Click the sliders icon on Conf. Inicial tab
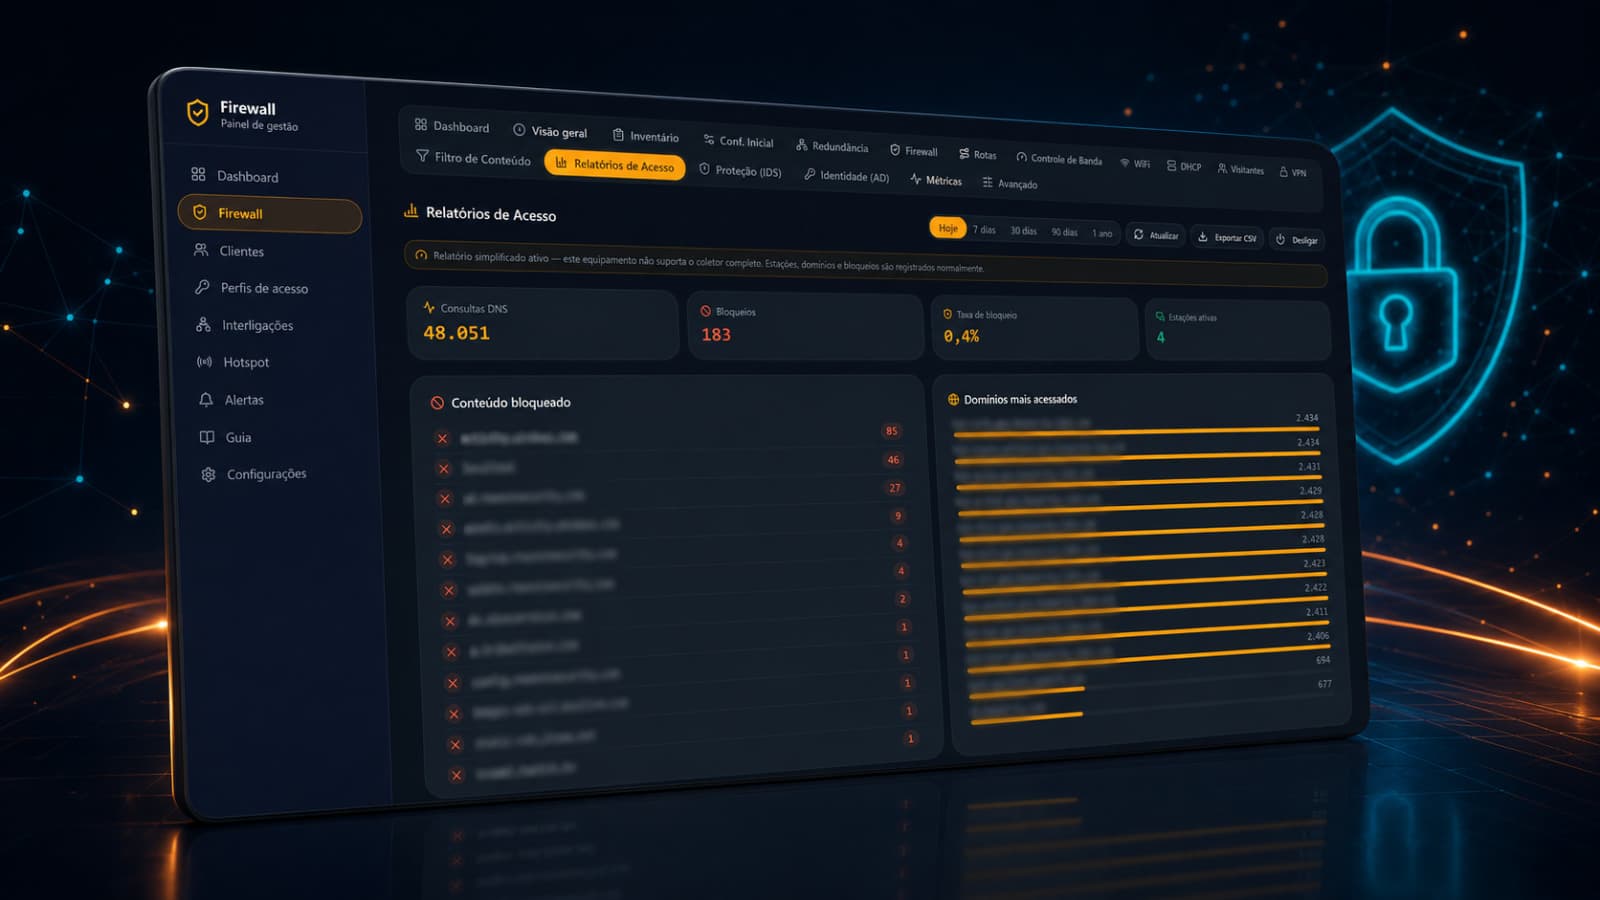The width and height of the screenshot is (1600, 900). [708, 140]
